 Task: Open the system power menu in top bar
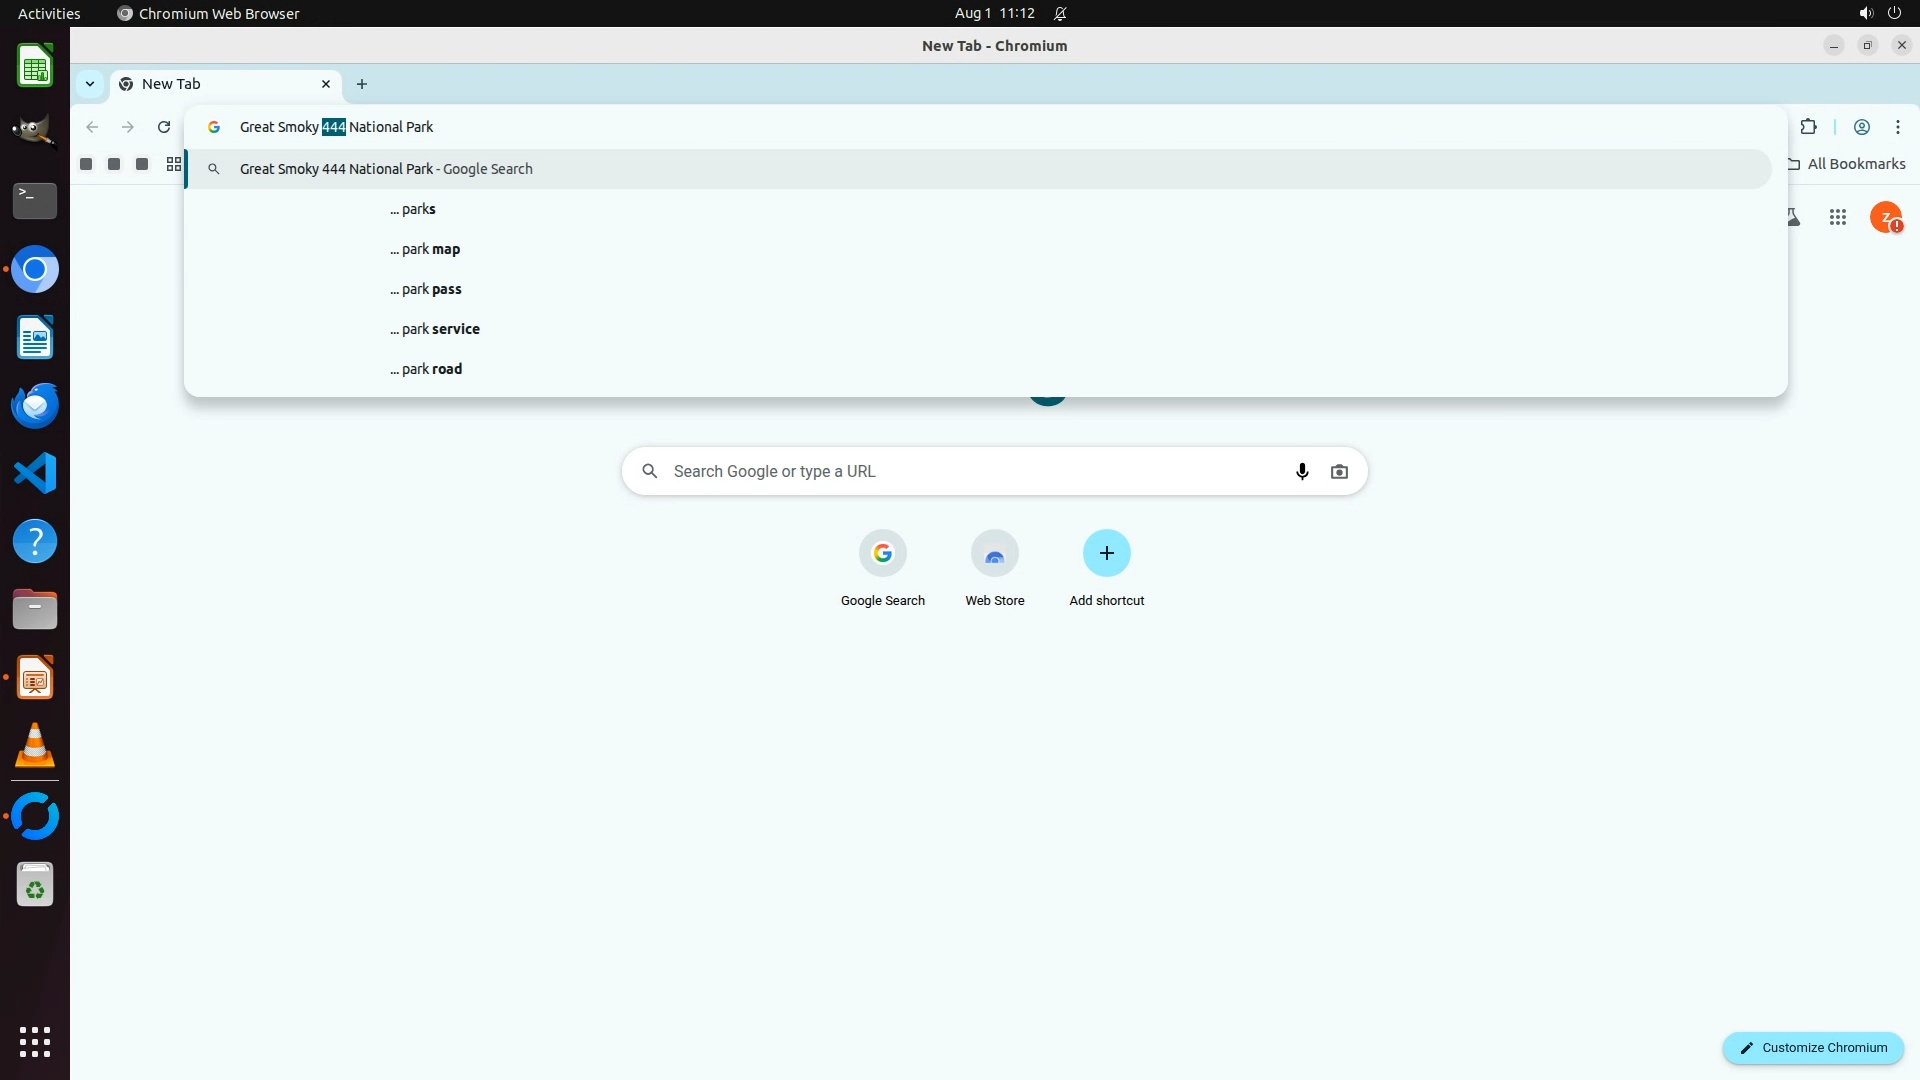pyautogui.click(x=1893, y=13)
